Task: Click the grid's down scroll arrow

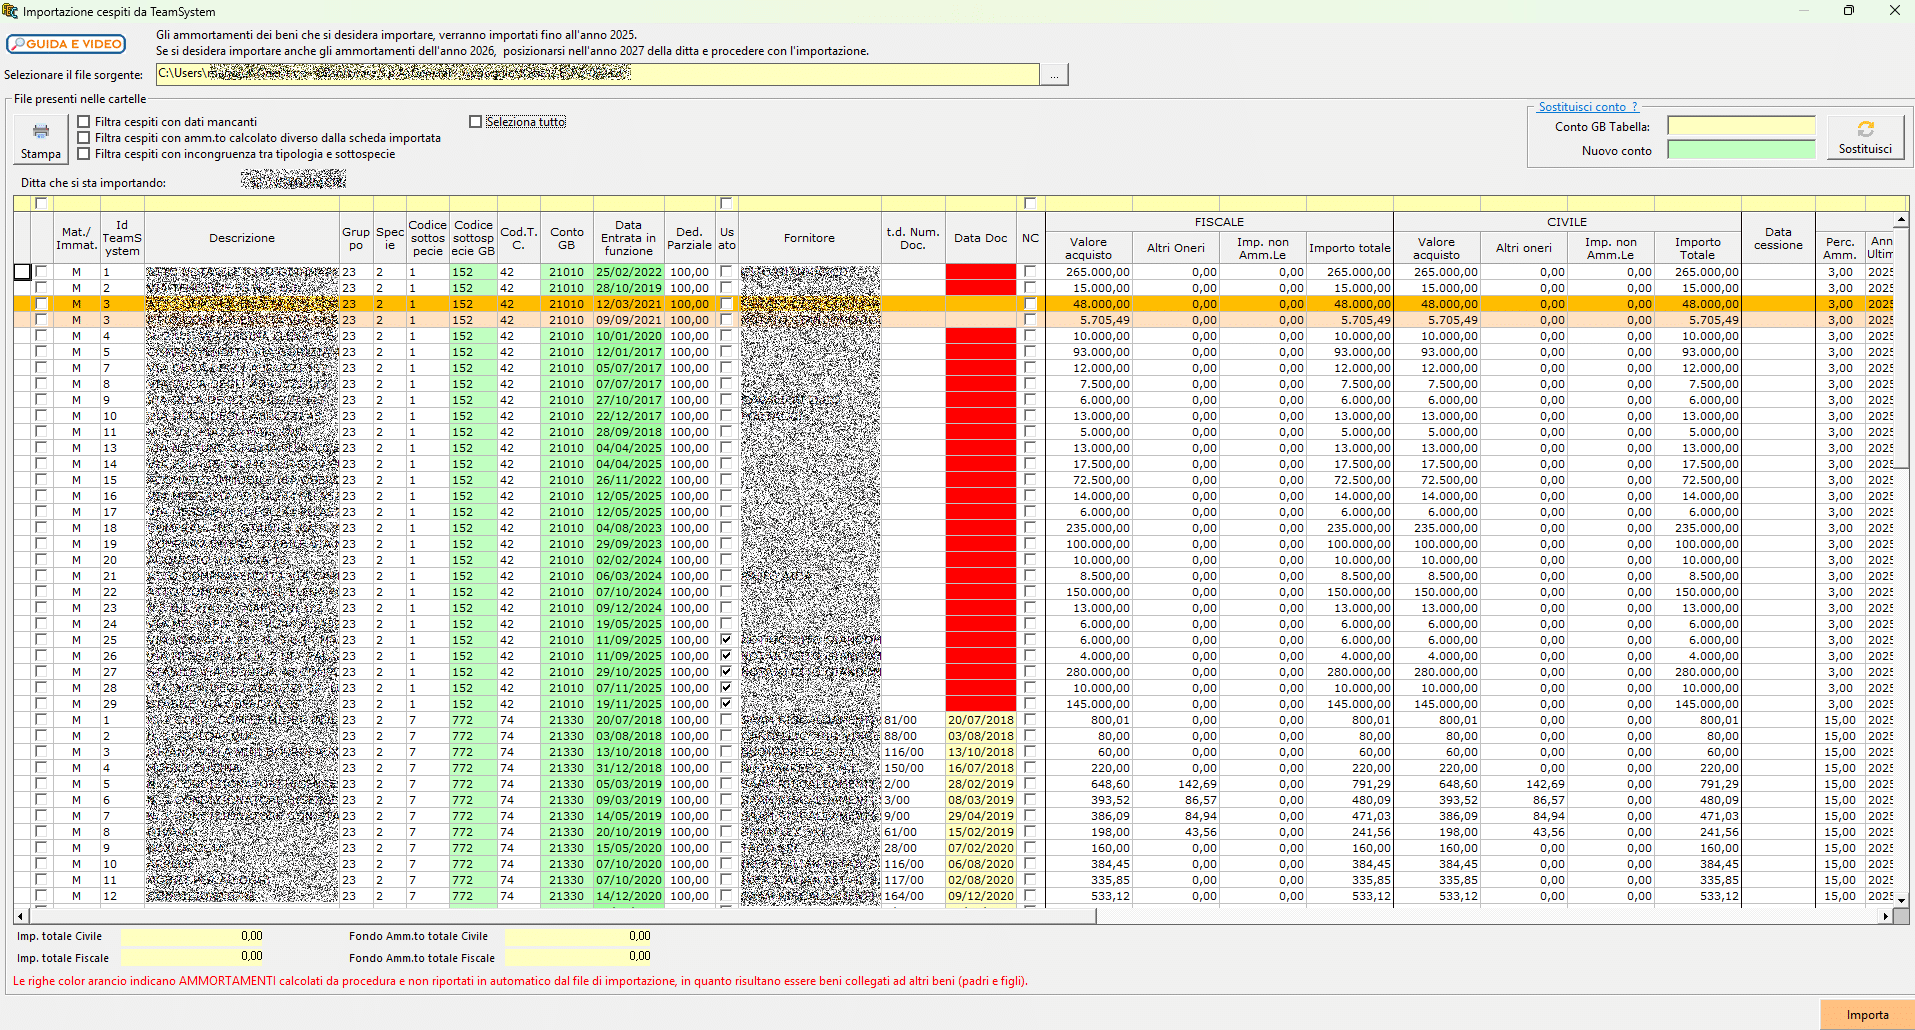Action: (1901, 900)
